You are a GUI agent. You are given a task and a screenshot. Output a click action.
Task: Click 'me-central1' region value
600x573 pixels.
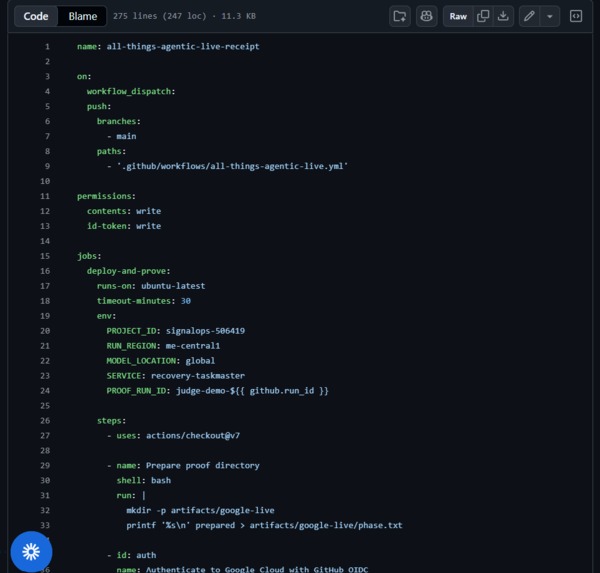(193, 346)
